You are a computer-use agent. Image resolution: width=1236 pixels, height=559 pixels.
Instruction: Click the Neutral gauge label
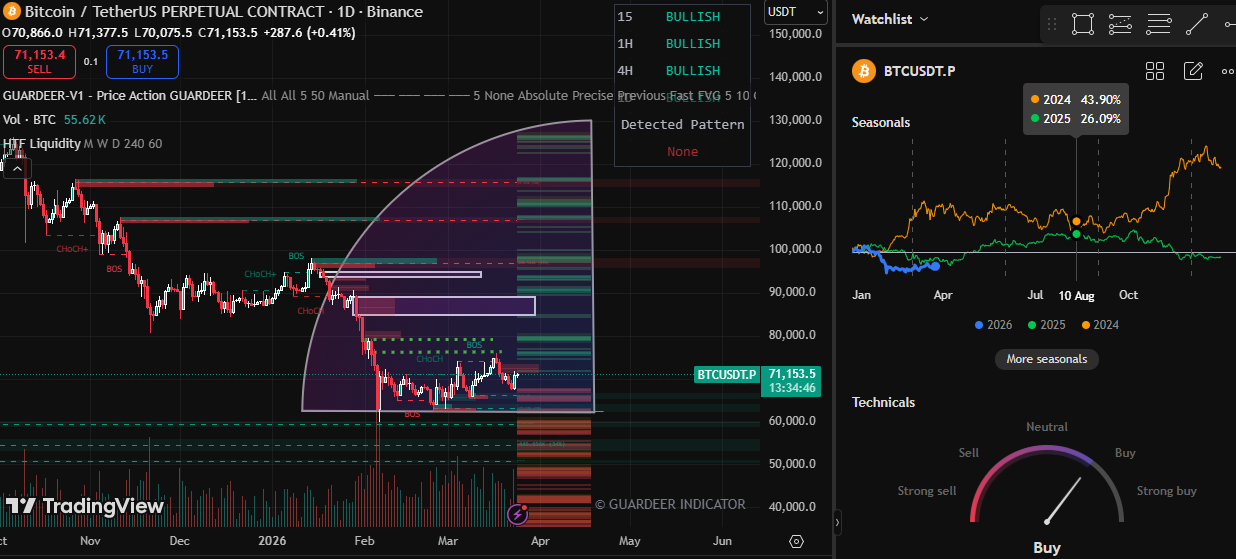pos(1047,427)
